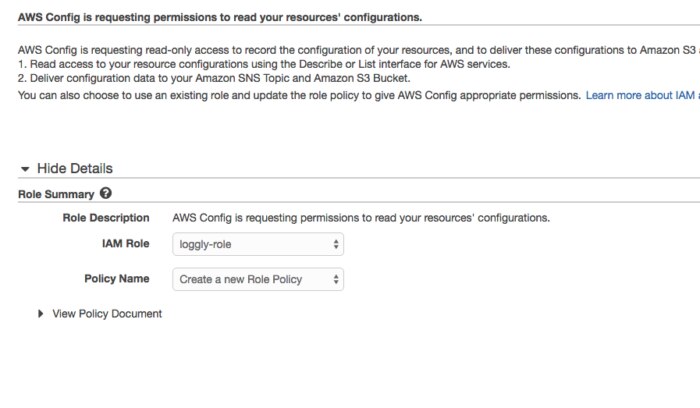Click the IAM Role field label
The width and height of the screenshot is (700, 408).
coord(125,244)
